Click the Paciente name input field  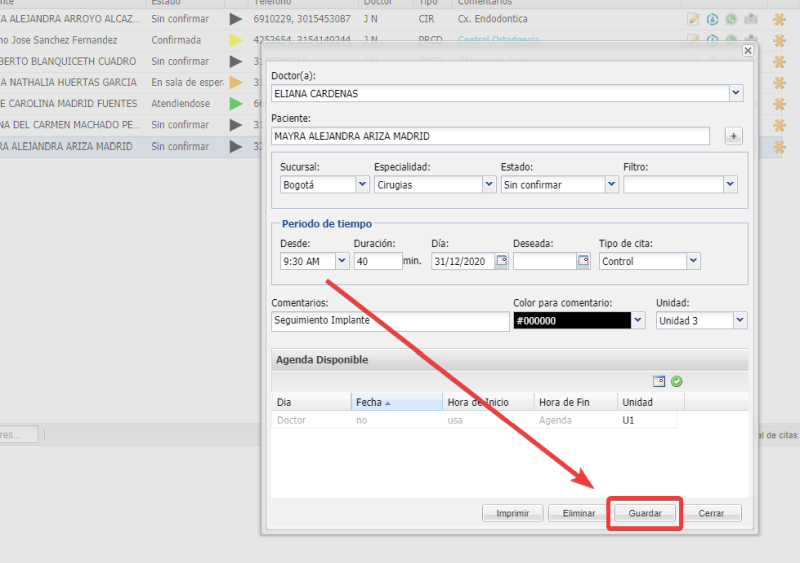point(490,136)
